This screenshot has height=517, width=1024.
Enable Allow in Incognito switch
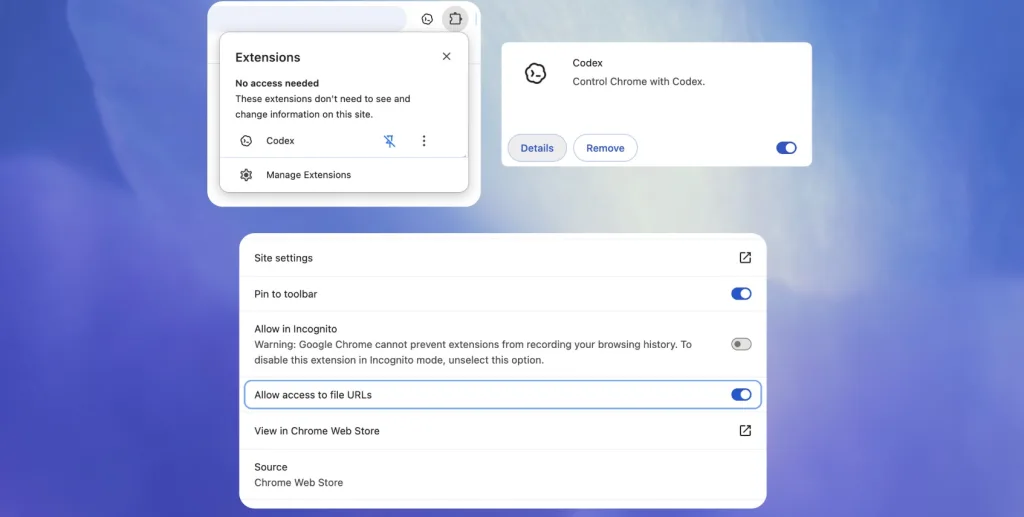click(741, 344)
